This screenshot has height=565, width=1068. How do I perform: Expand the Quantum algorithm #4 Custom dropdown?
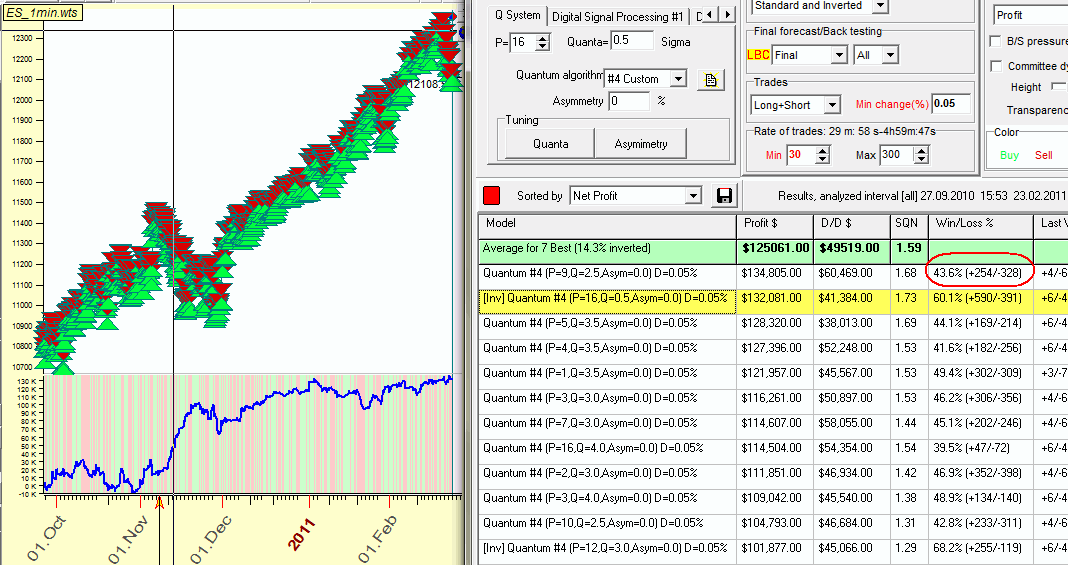click(x=678, y=79)
